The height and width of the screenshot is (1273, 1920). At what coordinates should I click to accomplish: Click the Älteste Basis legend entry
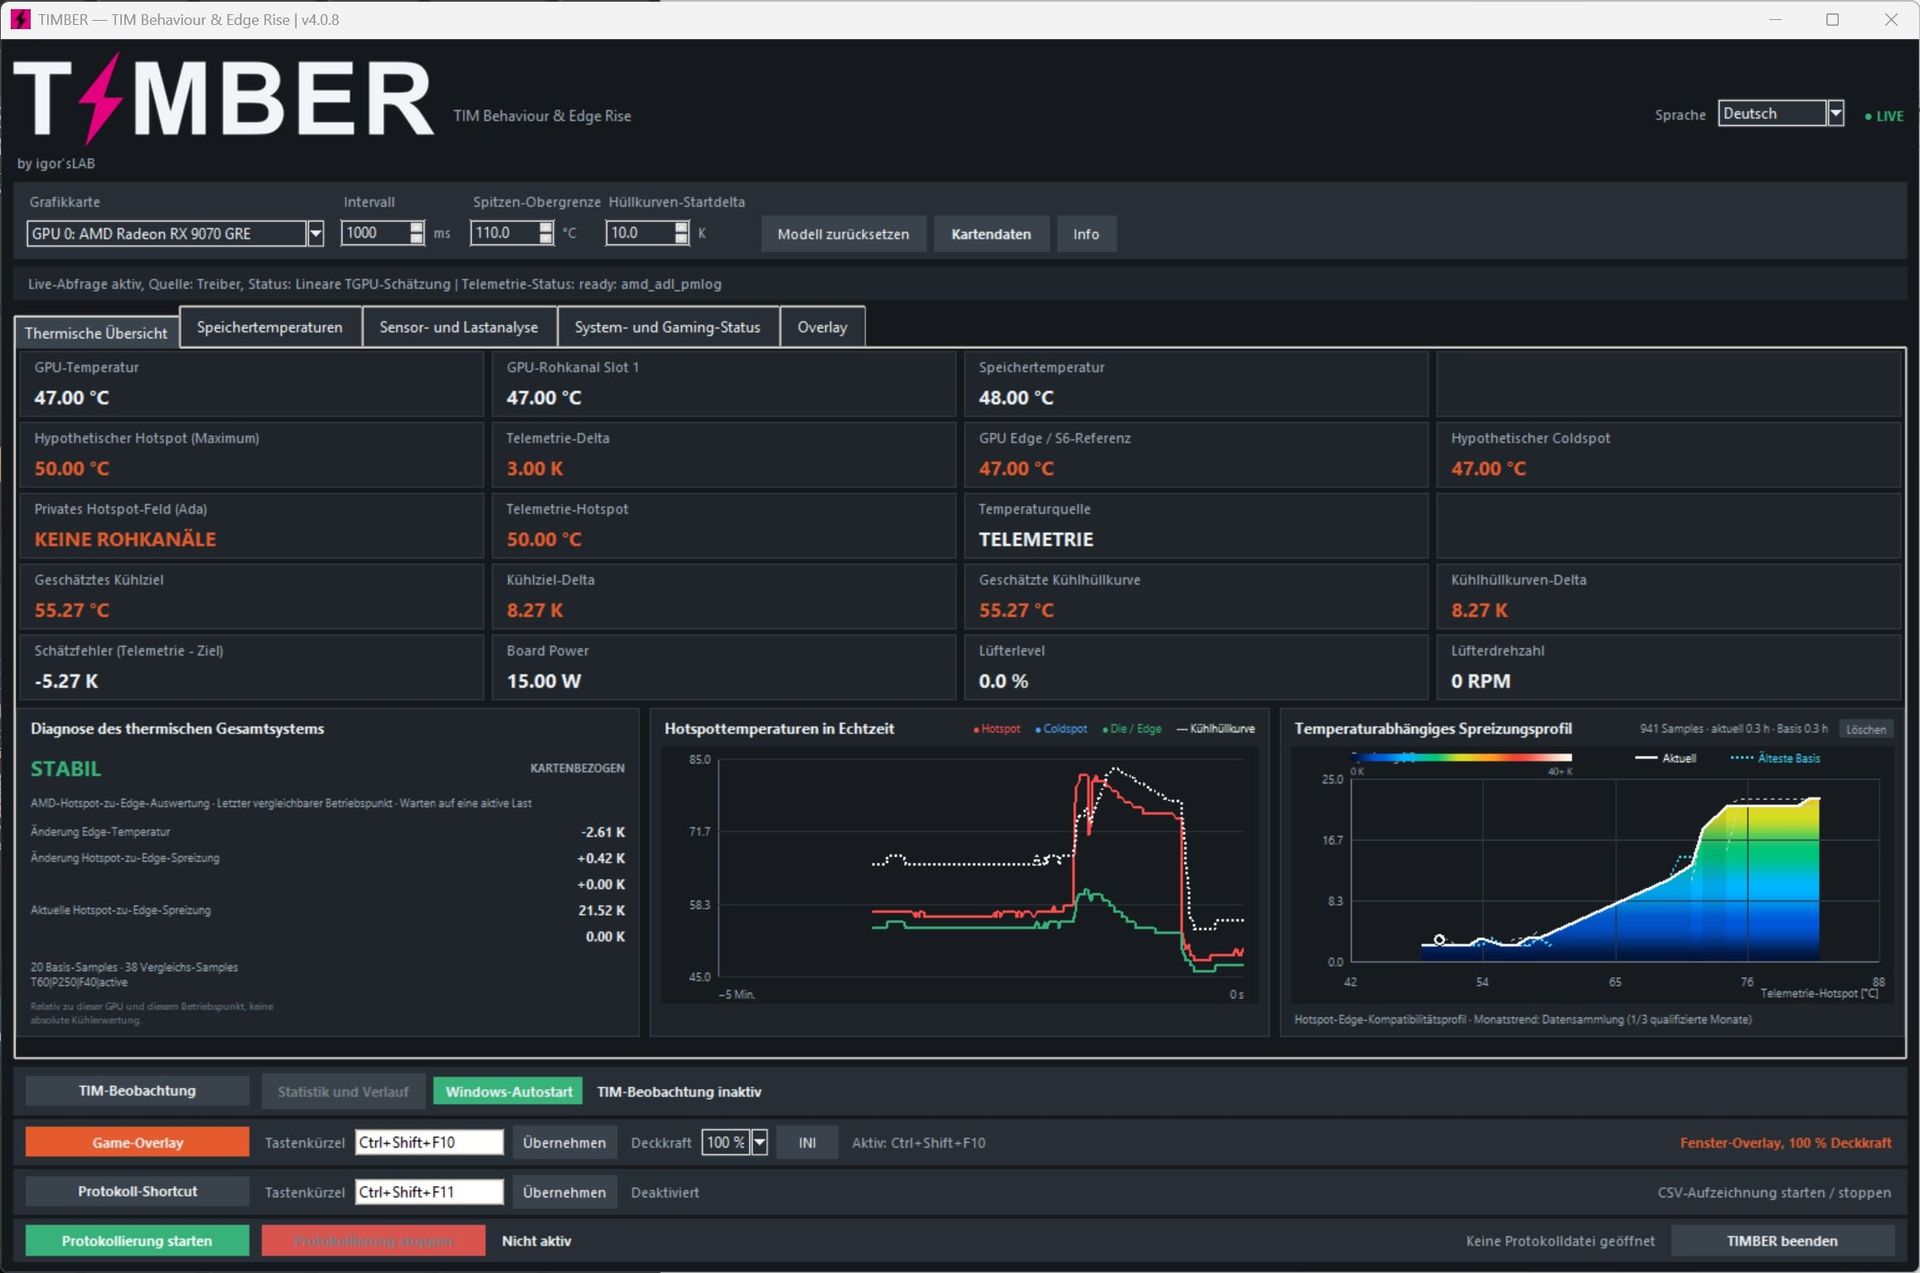click(1775, 758)
